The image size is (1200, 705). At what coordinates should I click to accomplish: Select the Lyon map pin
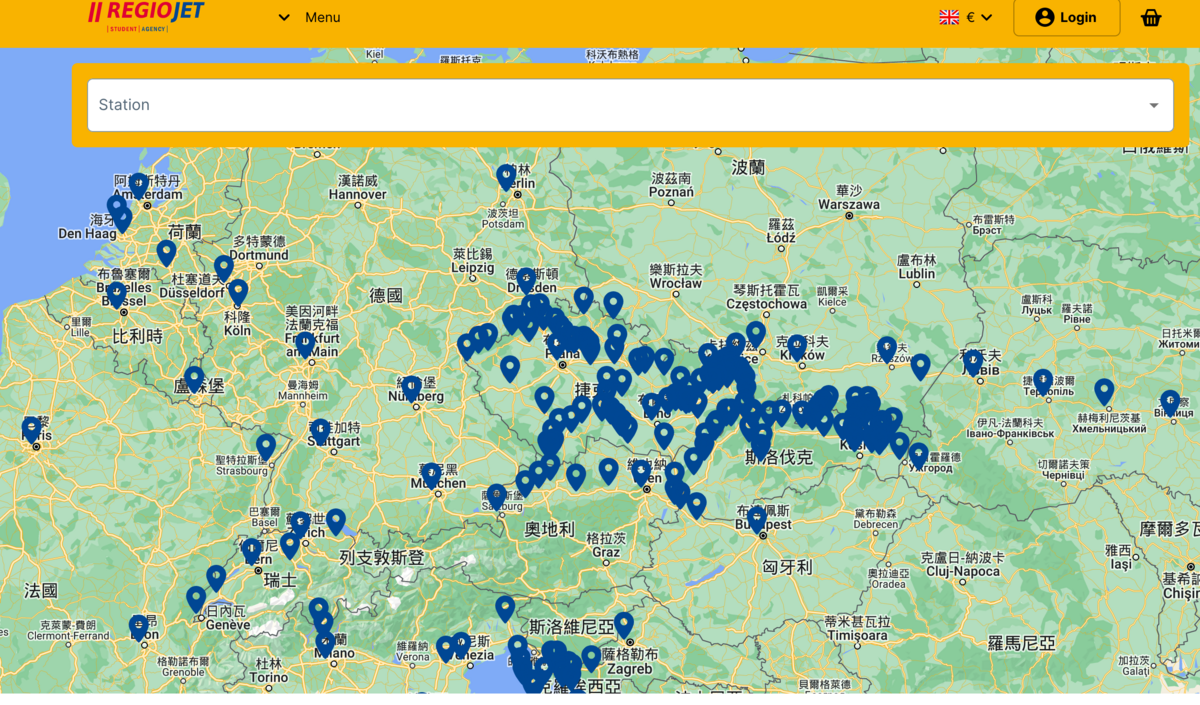[x=139, y=627]
